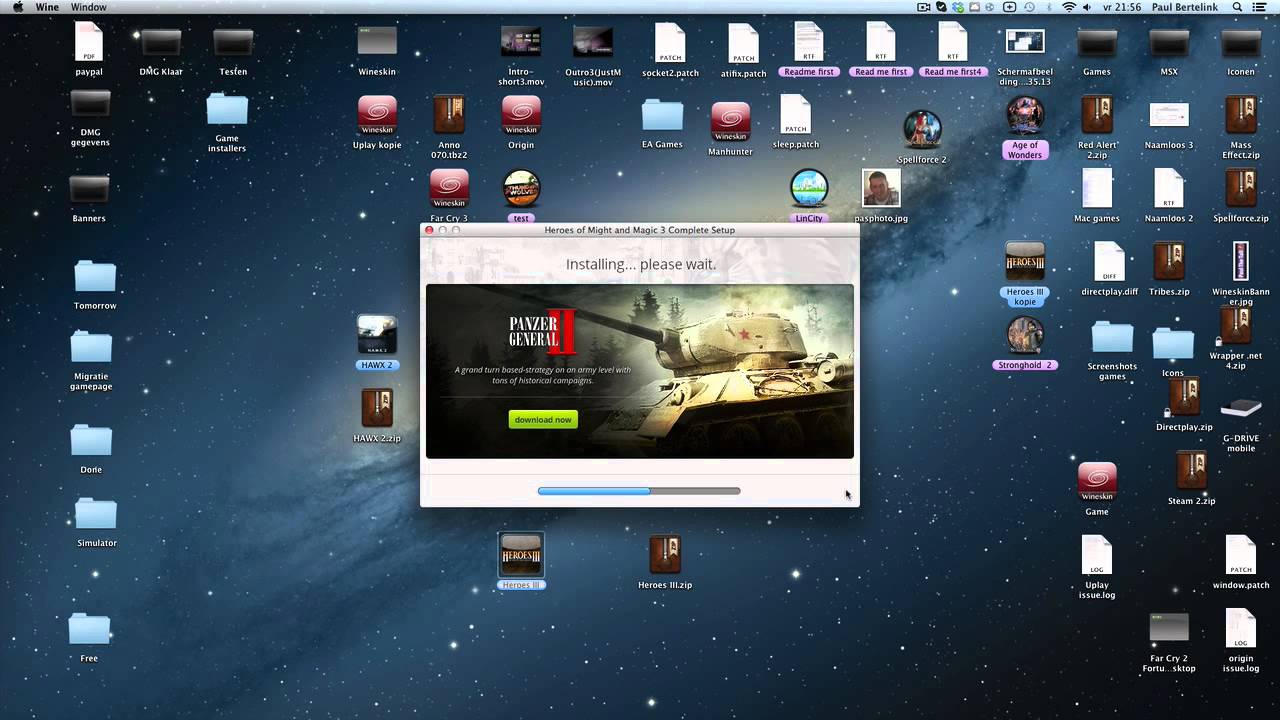Open the Window menu in the menu bar

[89, 7]
